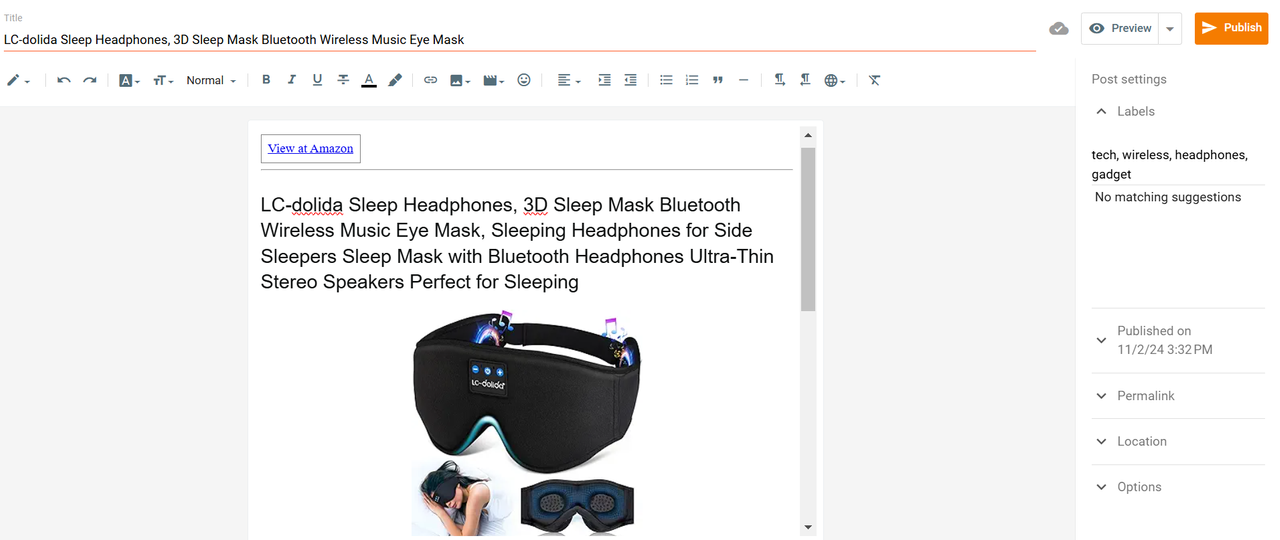Toggle italic formatting

coord(292,80)
